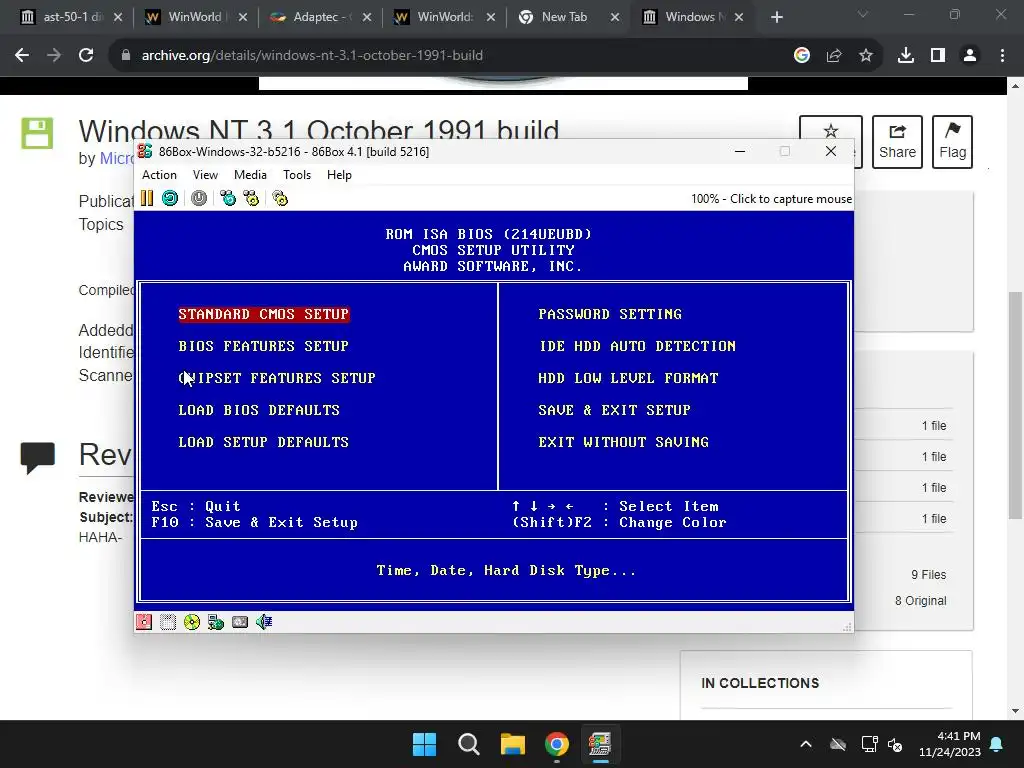
Task: Click HDD LOW LEVEL FORMAT entry
Action: coord(628,378)
